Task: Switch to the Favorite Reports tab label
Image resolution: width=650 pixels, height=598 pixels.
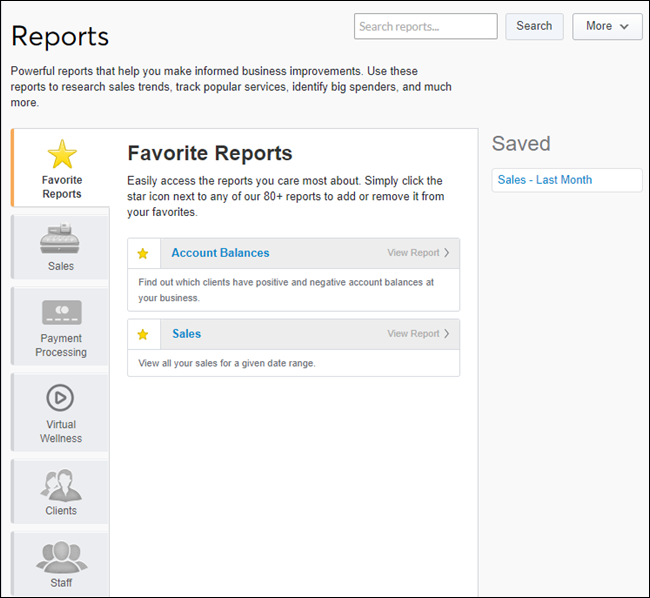Action: (x=62, y=187)
